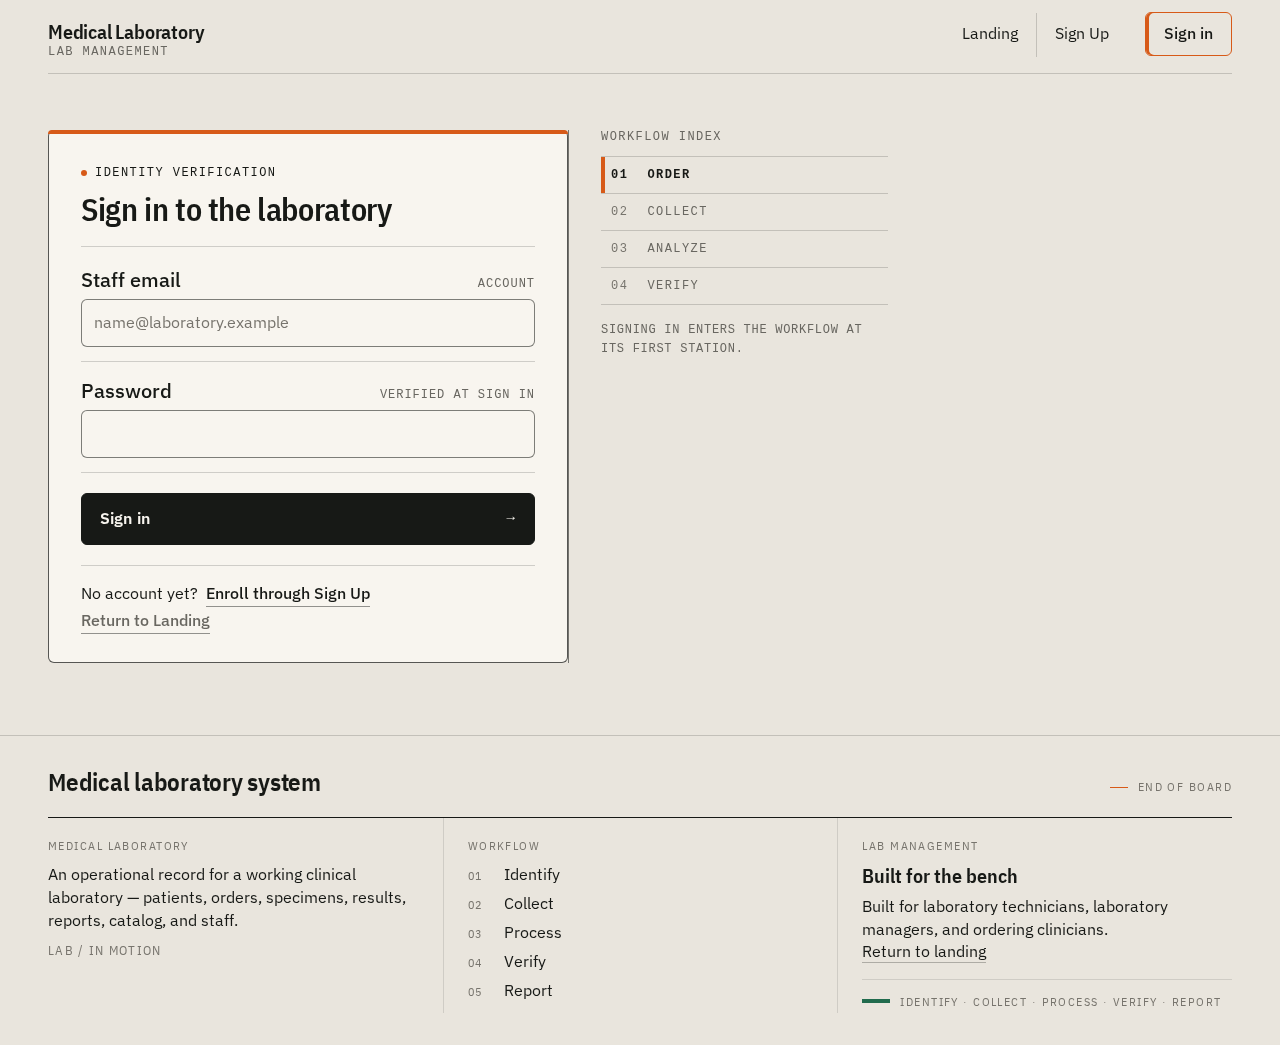This screenshot has width=1280, height=1045.
Task: Click the Return to Landing link
Action: 145,621
